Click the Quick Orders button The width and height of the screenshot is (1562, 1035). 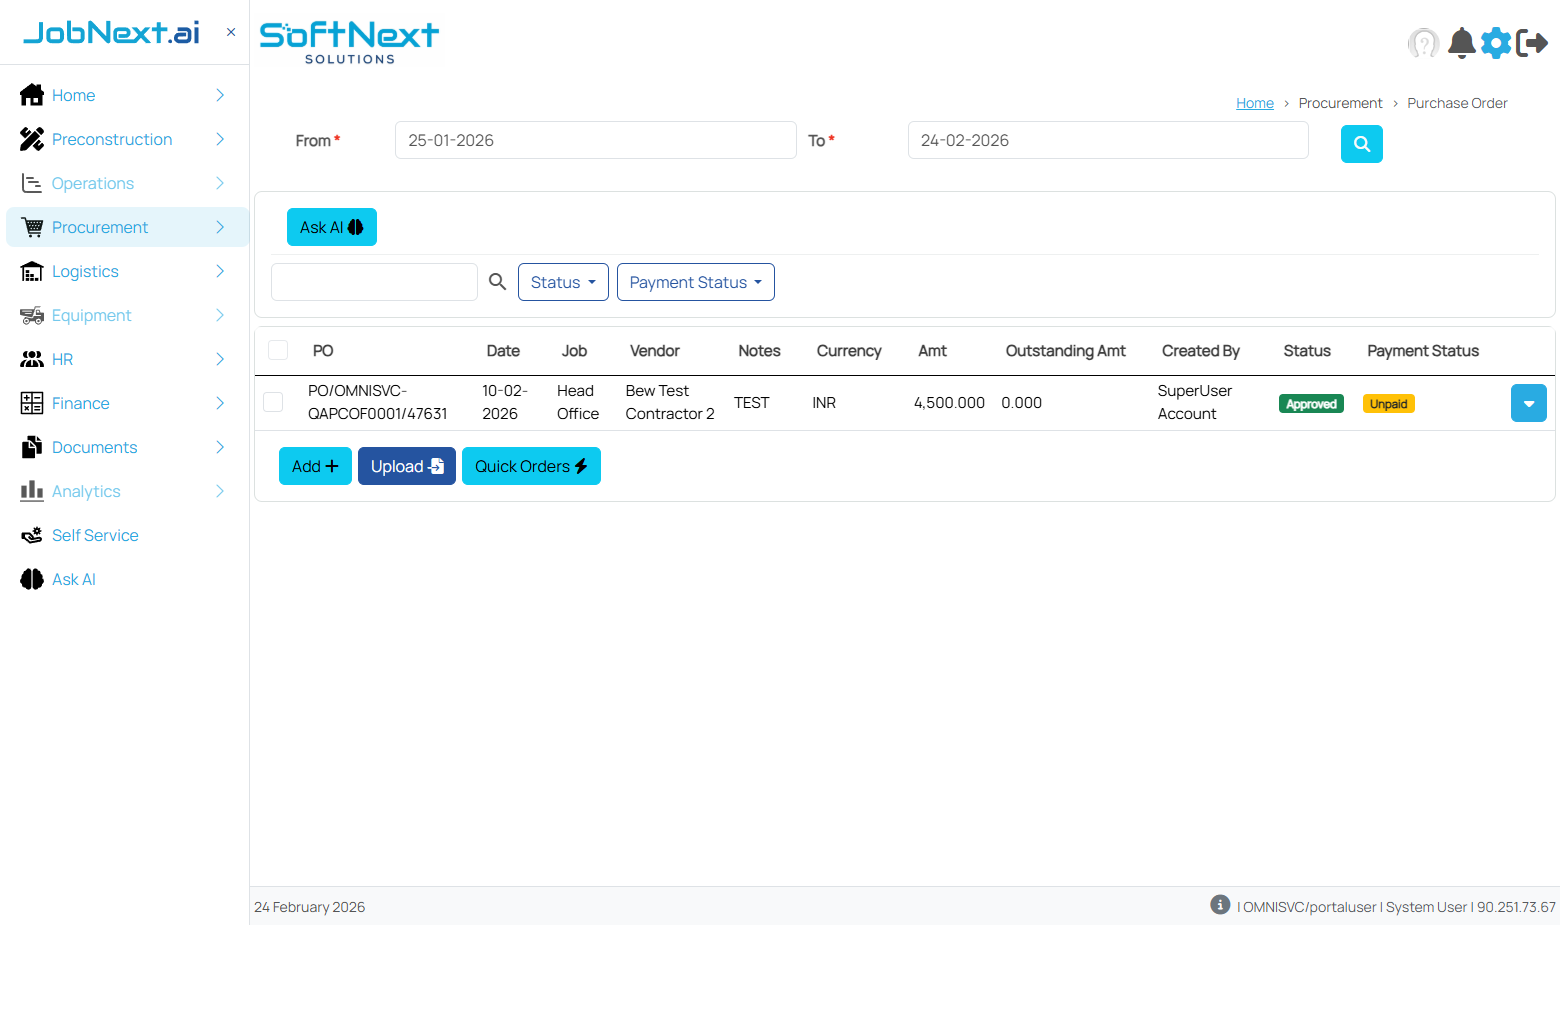coord(531,466)
